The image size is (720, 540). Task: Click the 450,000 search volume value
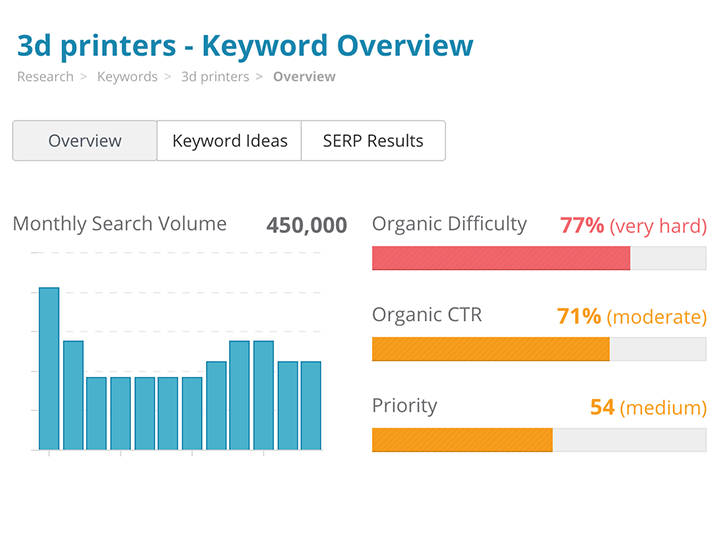coord(306,225)
